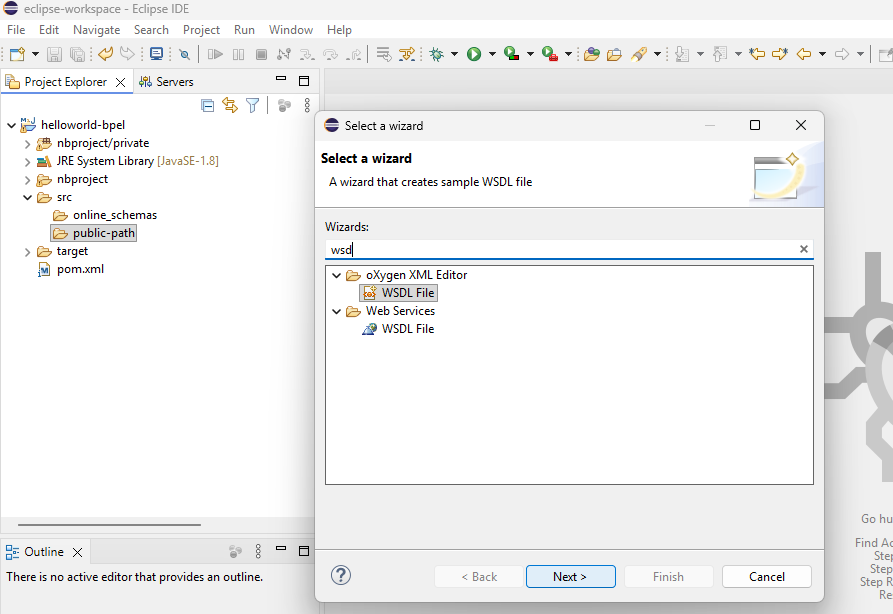
Task: Click the yellow curved undo arrow icon
Action: [105, 54]
